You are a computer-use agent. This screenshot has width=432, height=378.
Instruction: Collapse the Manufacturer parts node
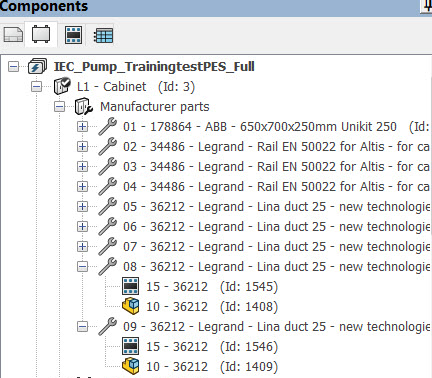click(60, 107)
